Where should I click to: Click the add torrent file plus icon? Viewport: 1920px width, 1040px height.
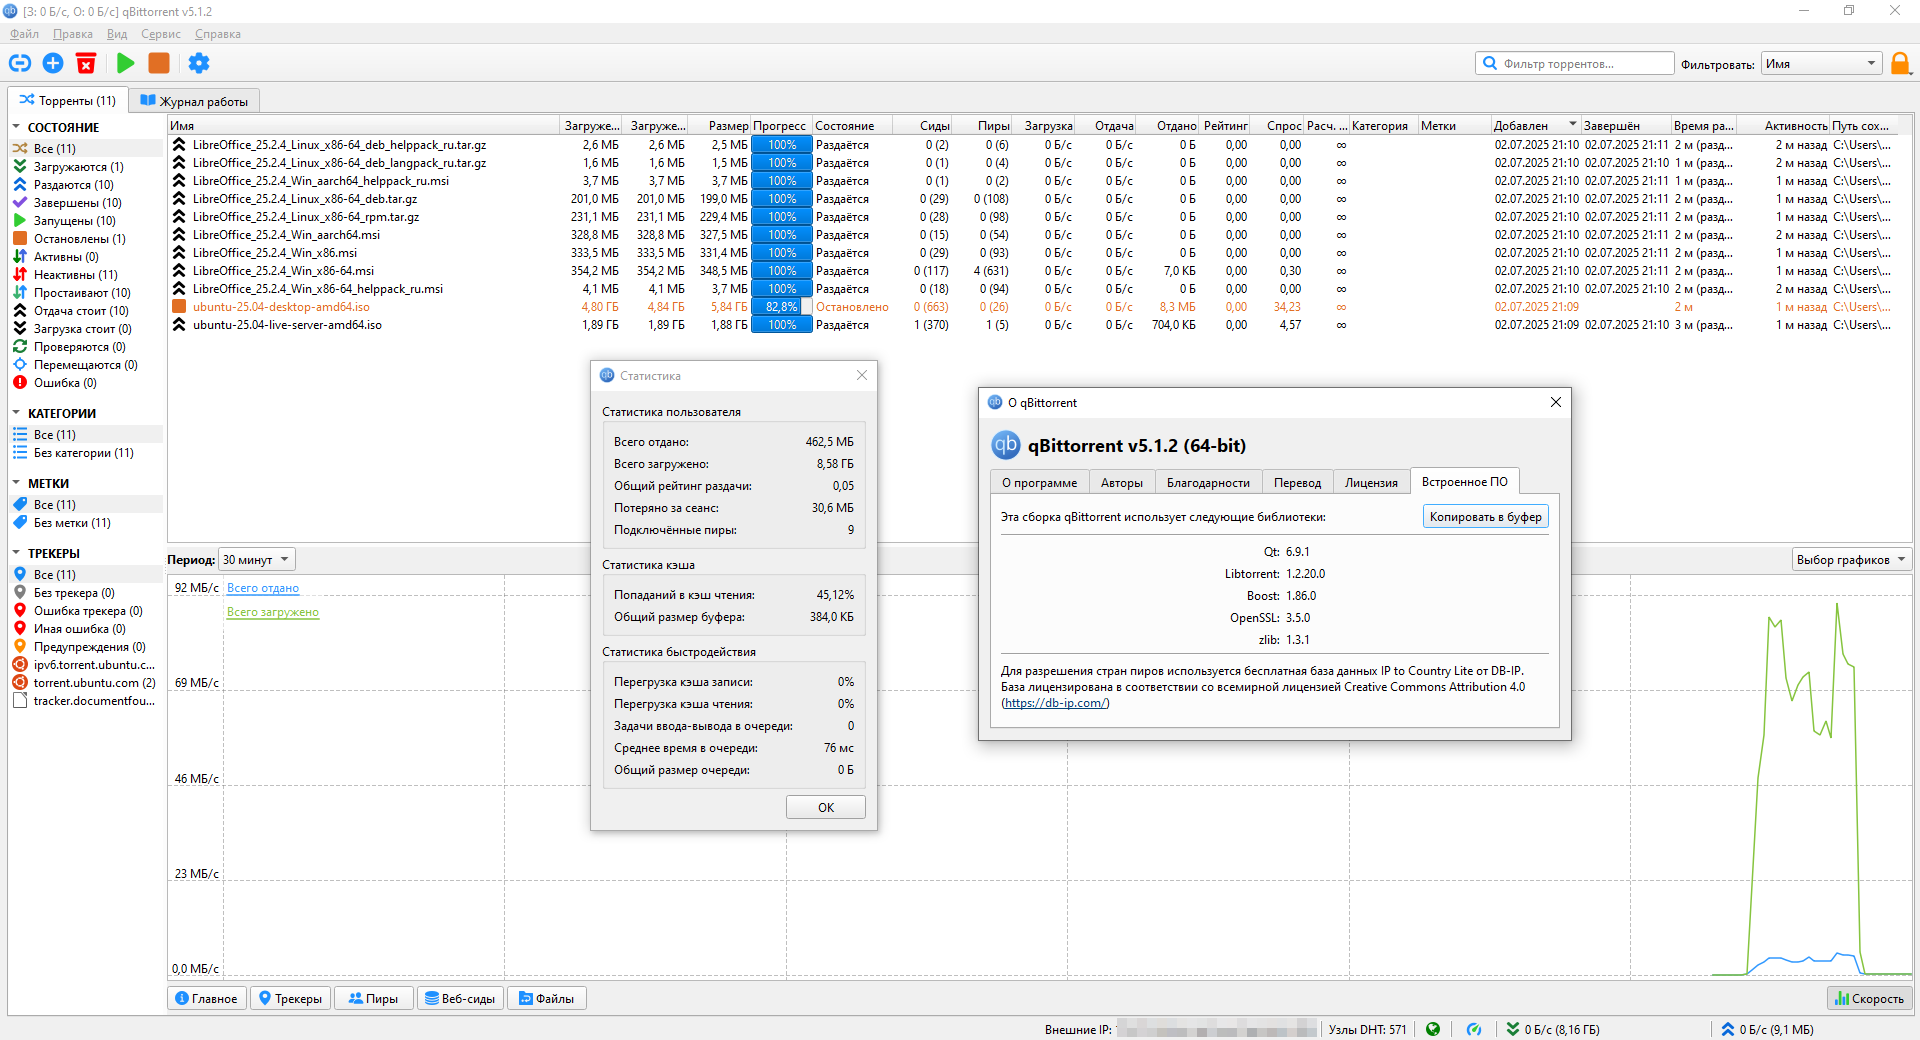point(53,63)
